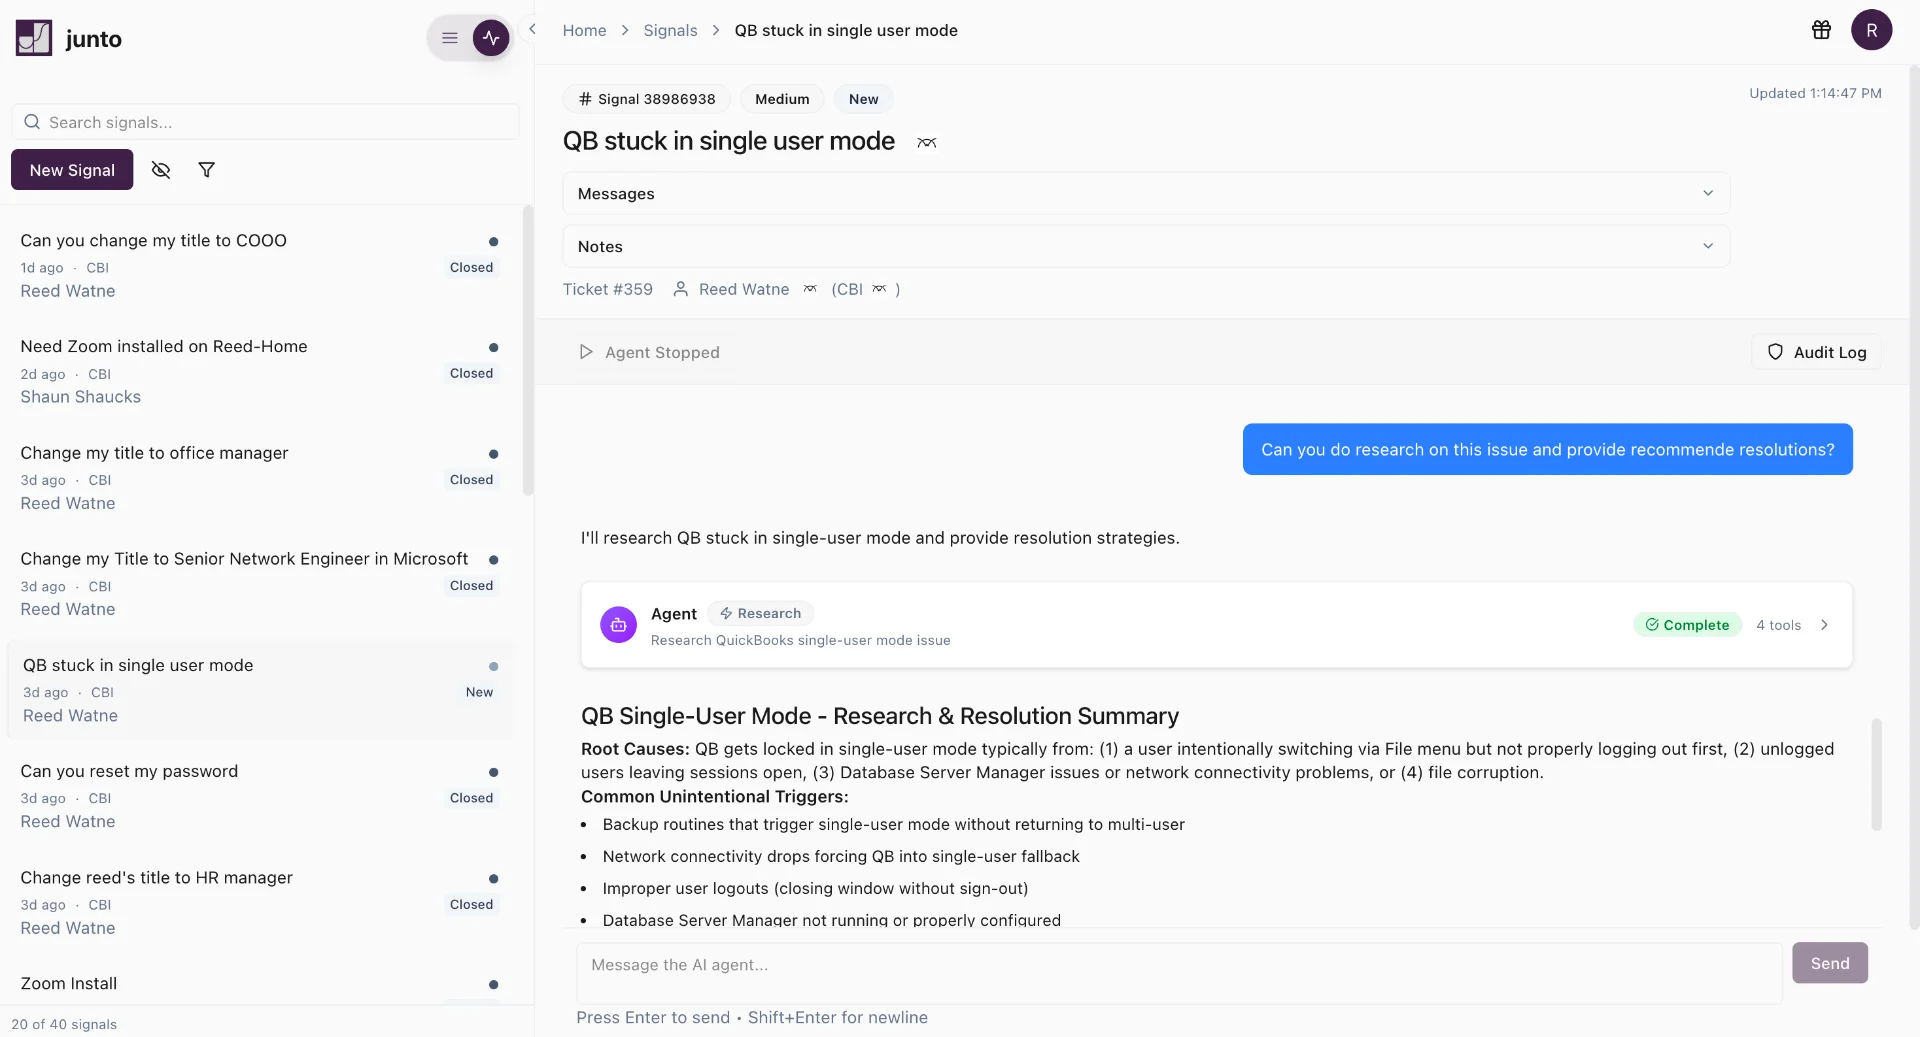Click the person icon beside Reed Watne
1920x1037 pixels.
pos(681,289)
